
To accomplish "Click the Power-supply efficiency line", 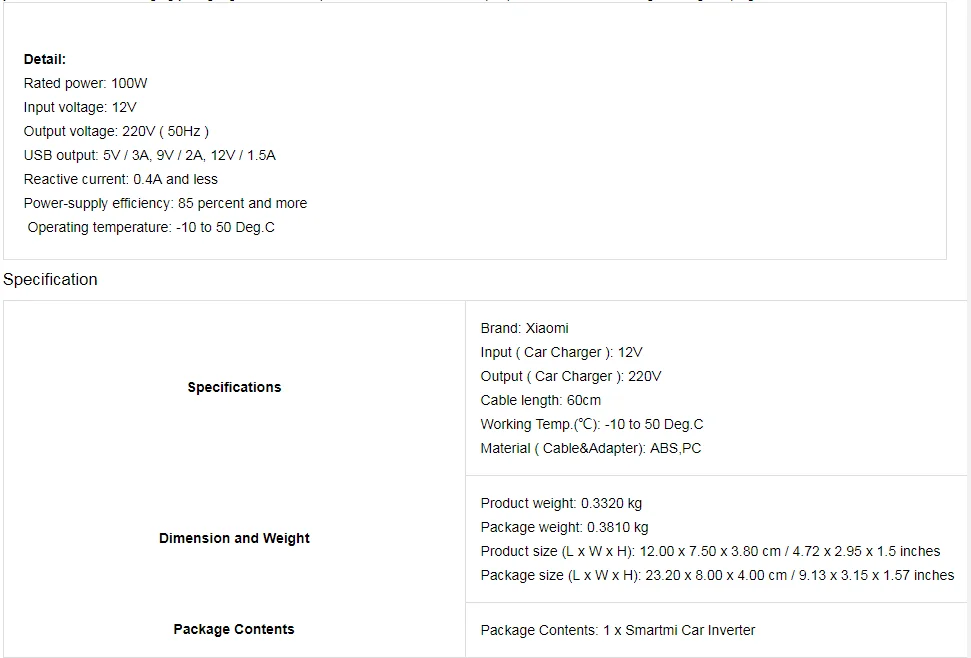I will [x=165, y=204].
